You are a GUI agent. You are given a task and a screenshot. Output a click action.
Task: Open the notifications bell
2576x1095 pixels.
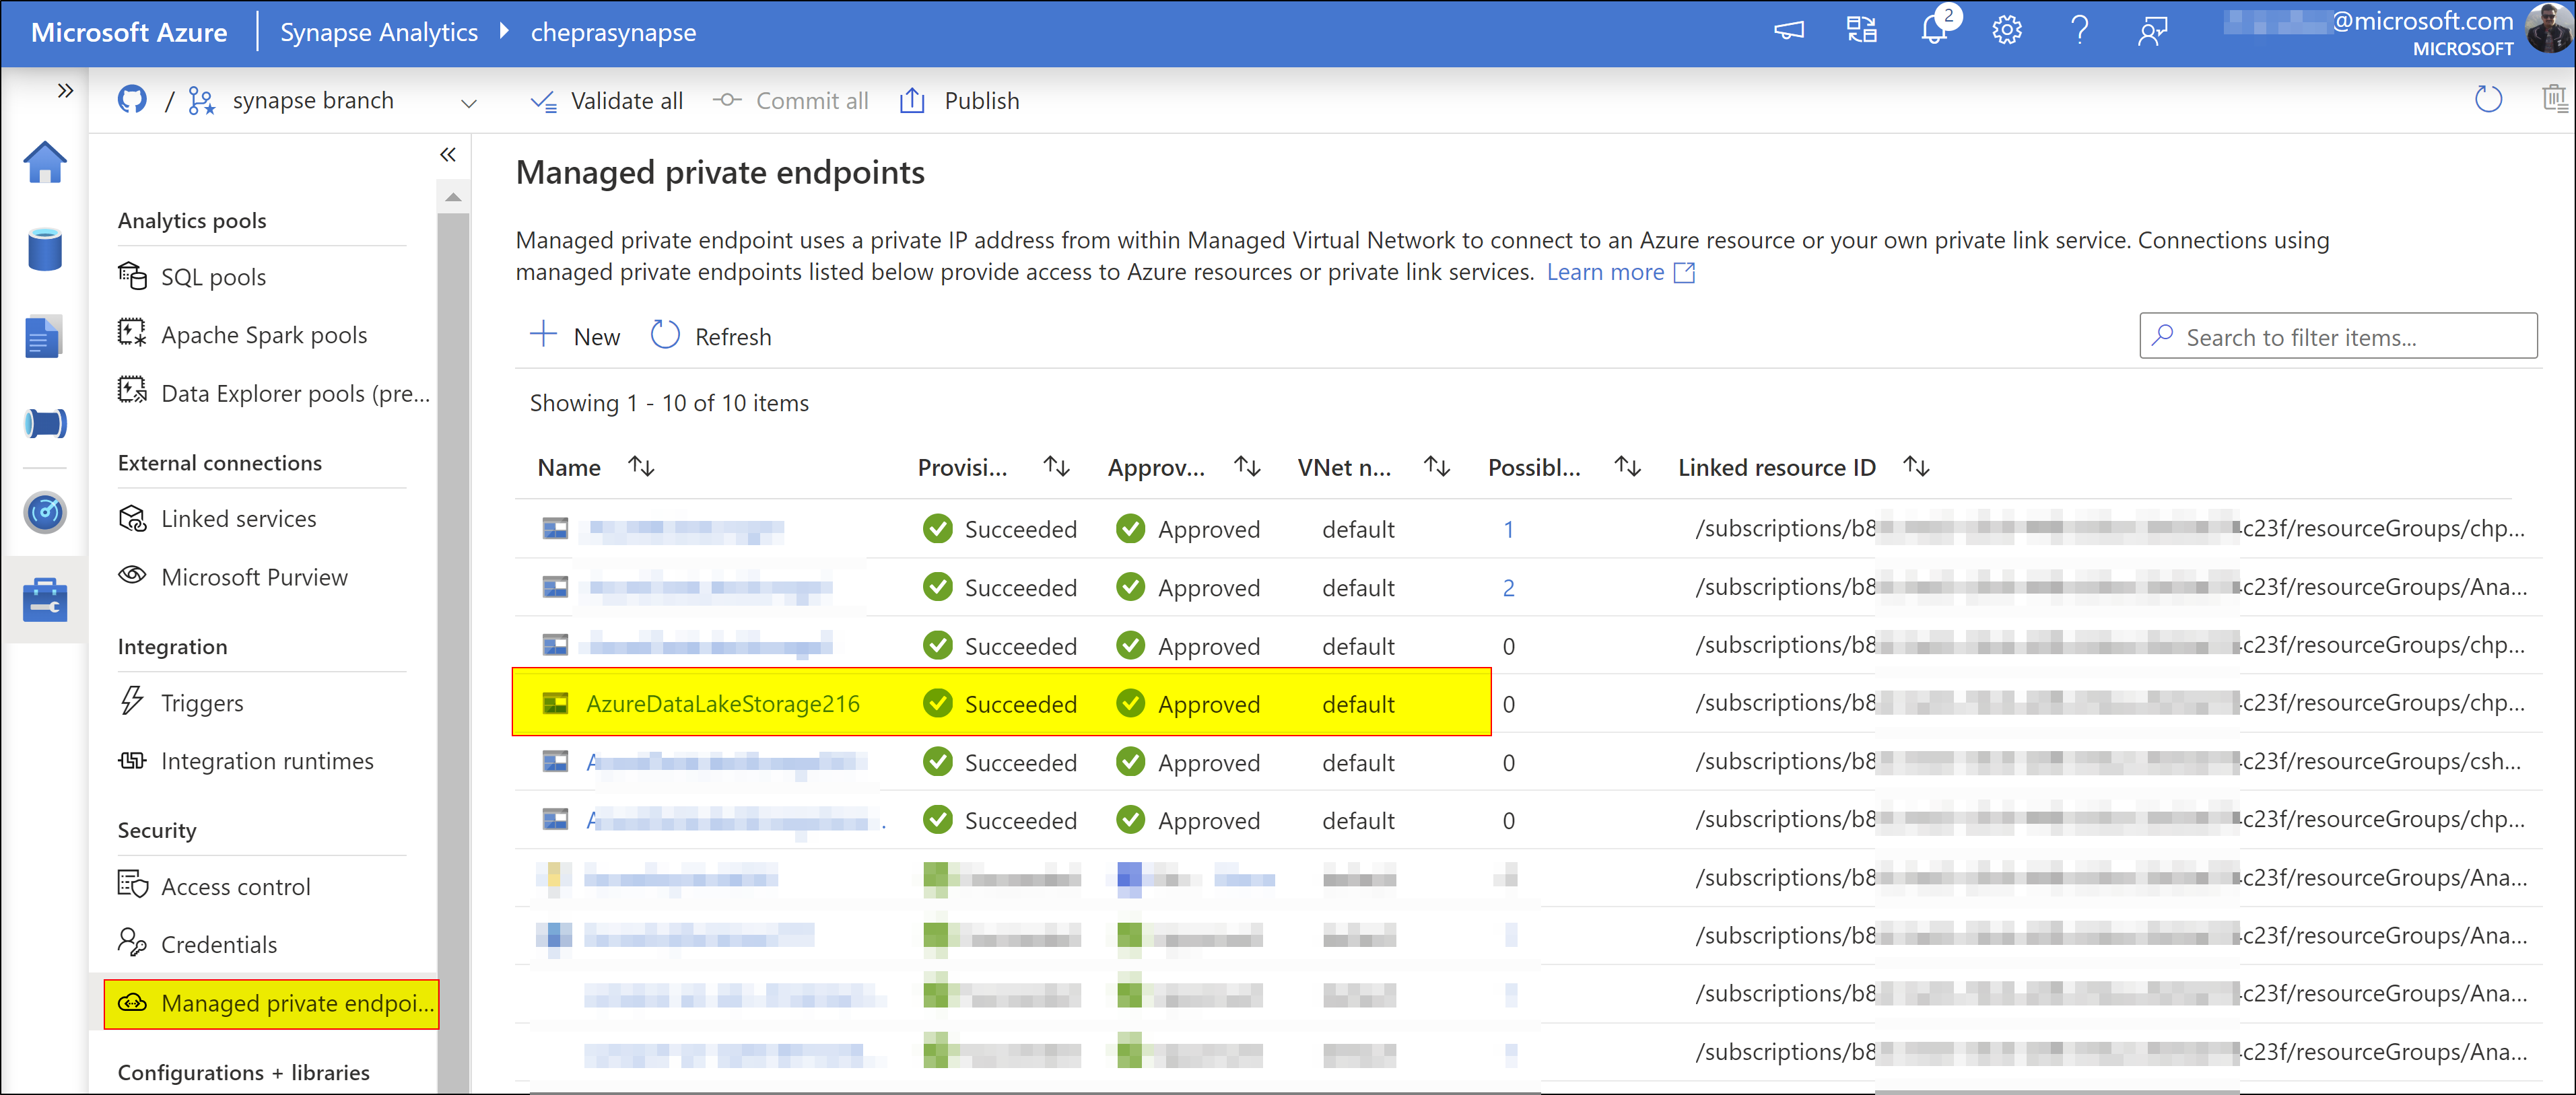pyautogui.click(x=1935, y=31)
